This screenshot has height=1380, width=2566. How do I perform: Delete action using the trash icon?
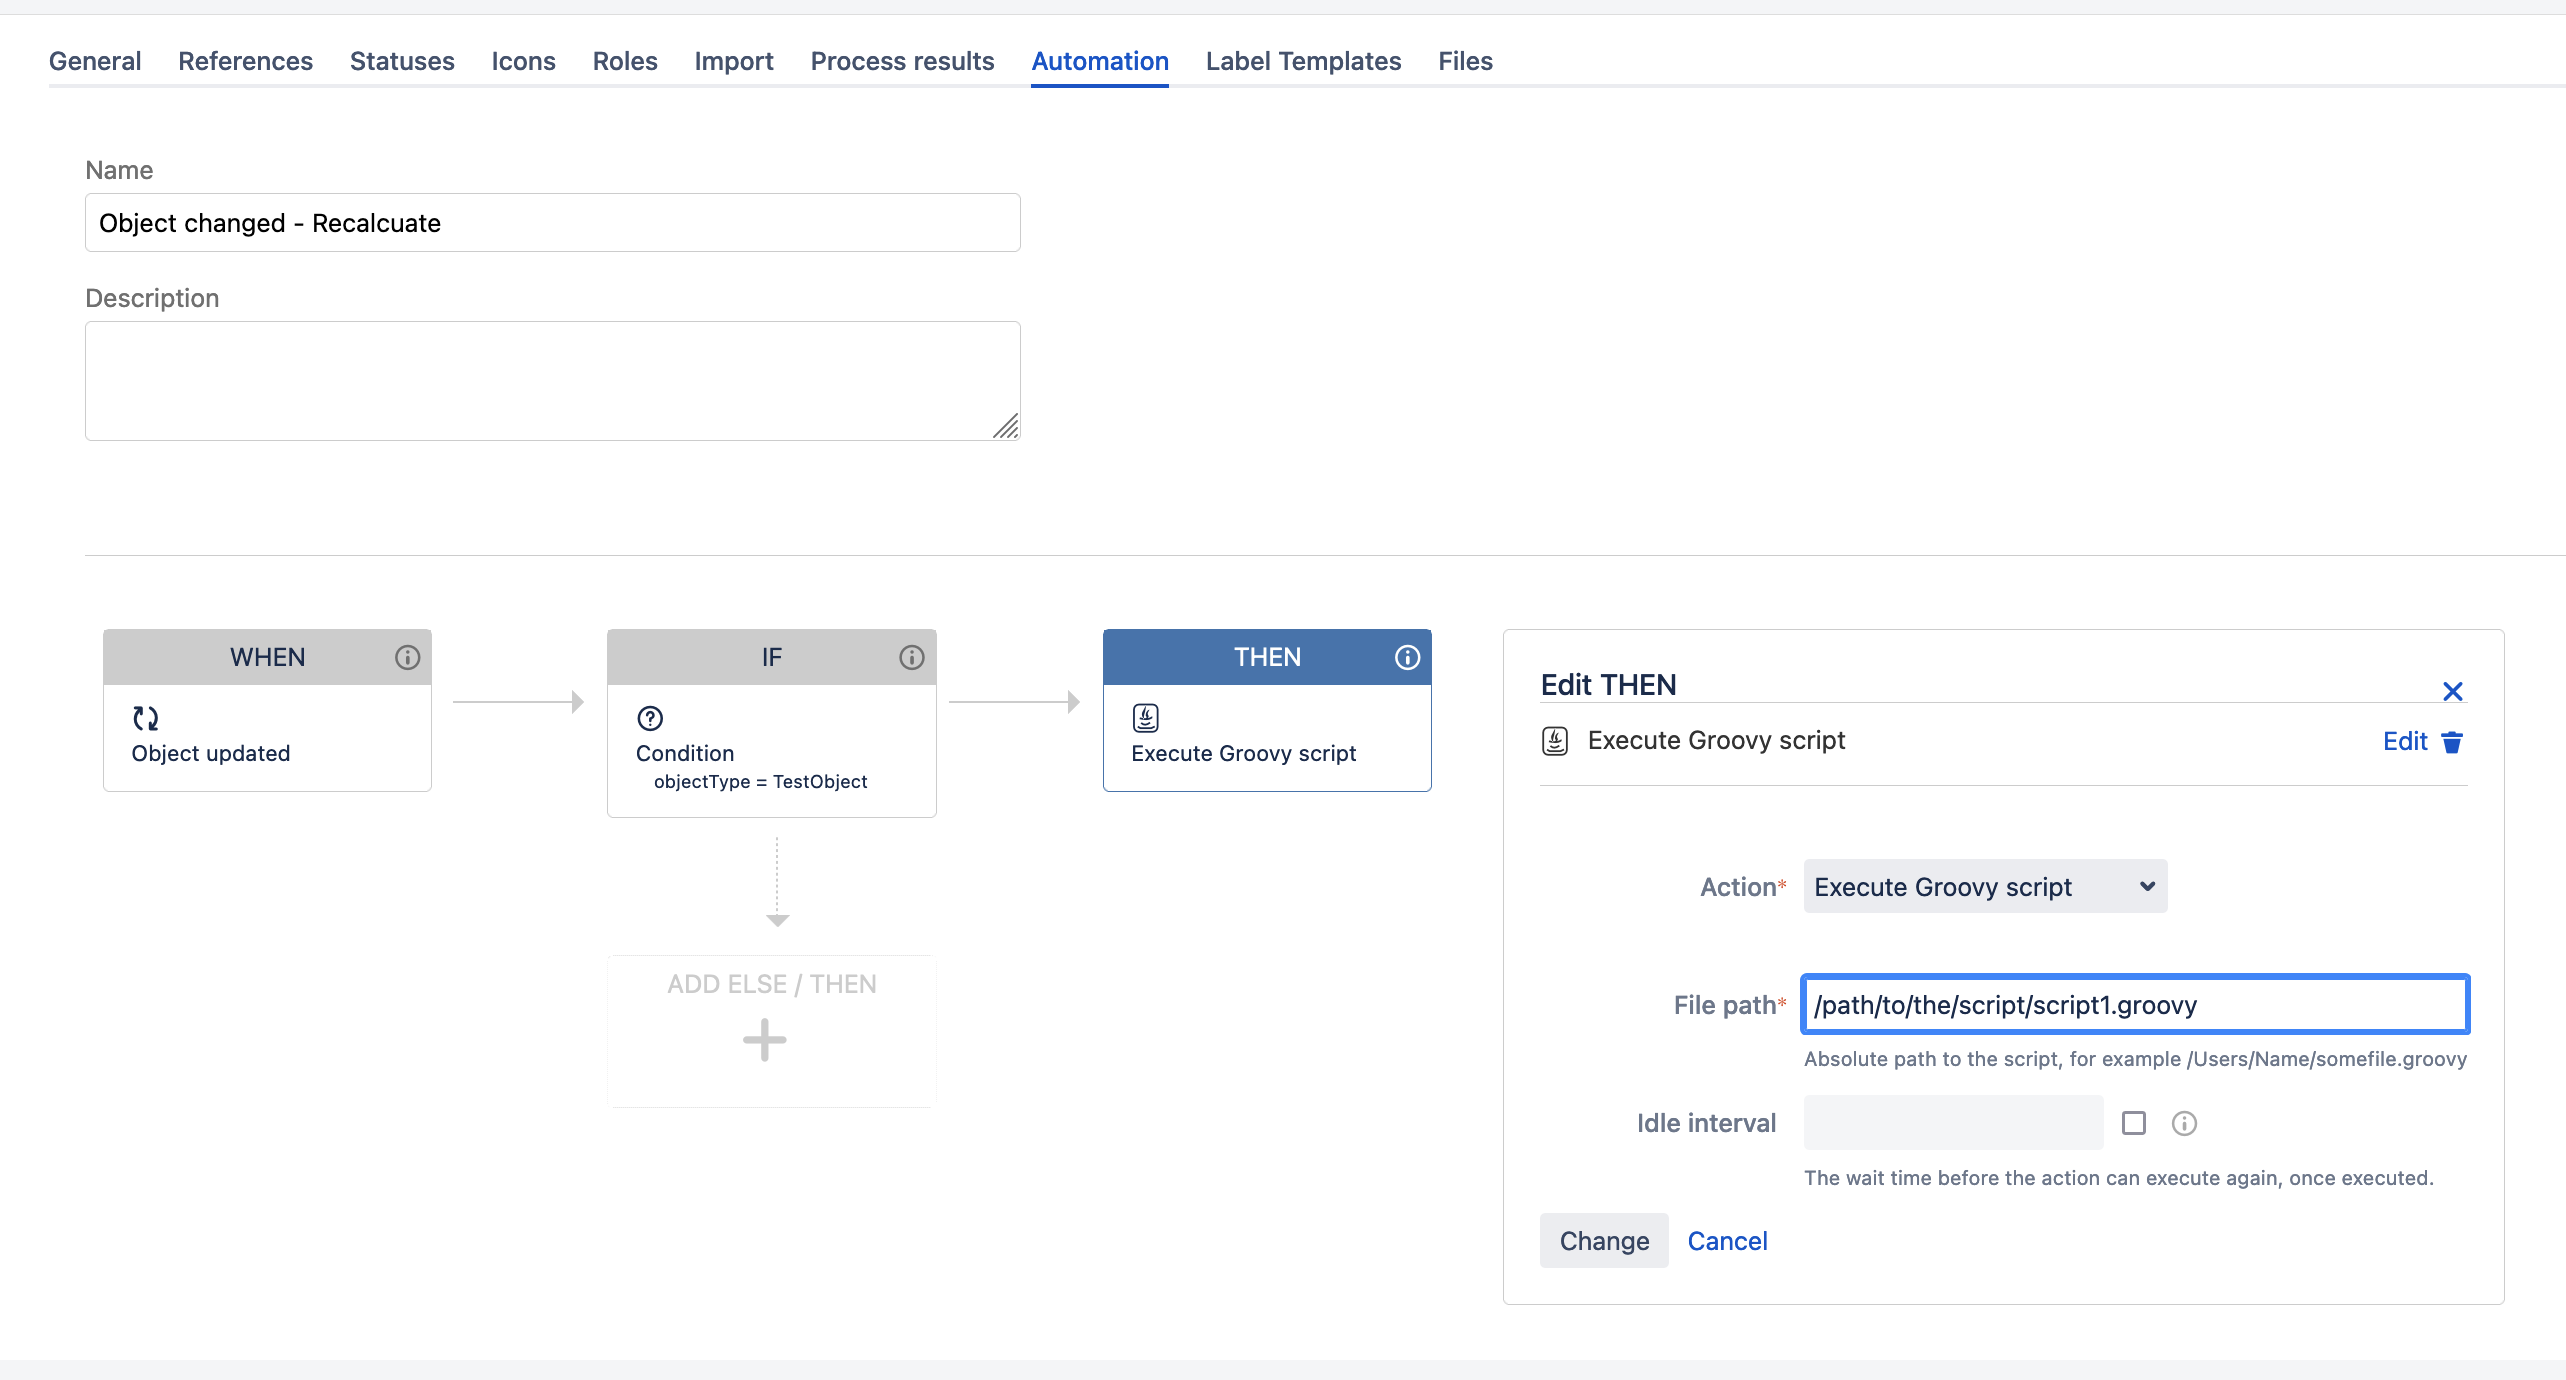tap(2452, 742)
